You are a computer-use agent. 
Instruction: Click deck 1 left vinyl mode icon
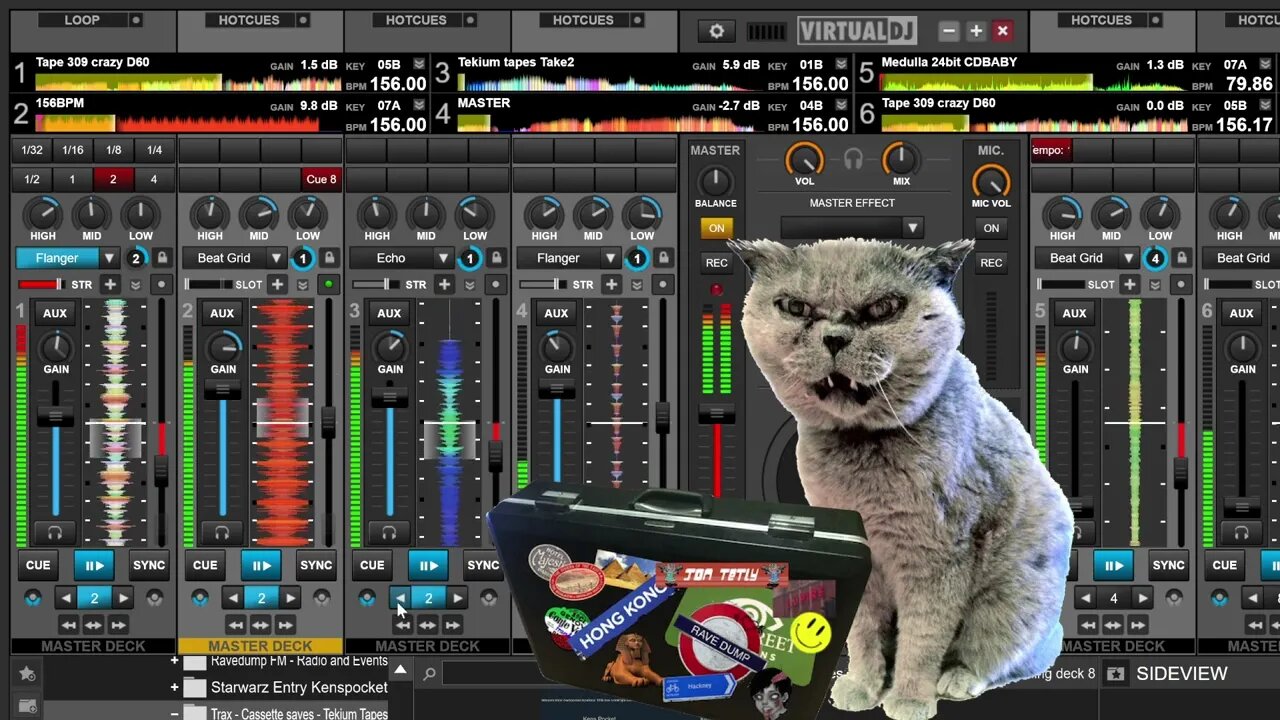tap(33, 598)
